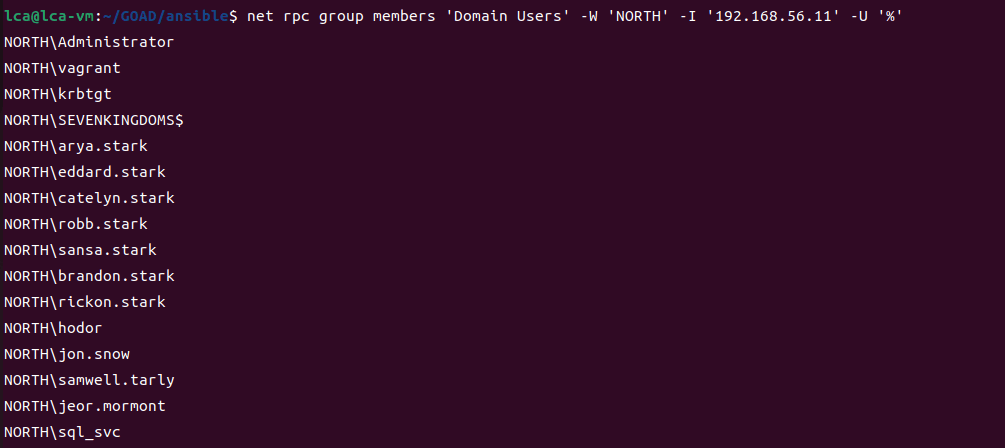Click the NORTH\jon.snow entry
This screenshot has width=1005, height=448.
(67, 354)
